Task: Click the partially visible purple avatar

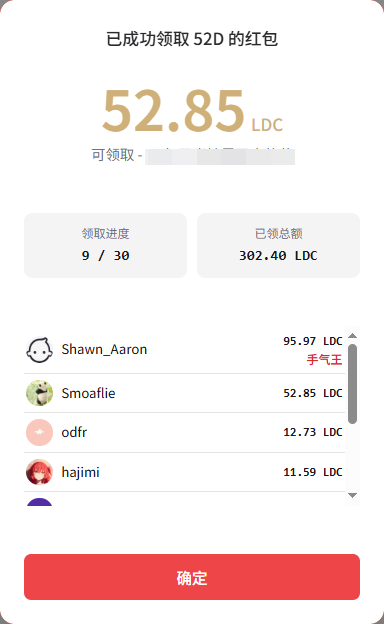Action: pos(39,502)
